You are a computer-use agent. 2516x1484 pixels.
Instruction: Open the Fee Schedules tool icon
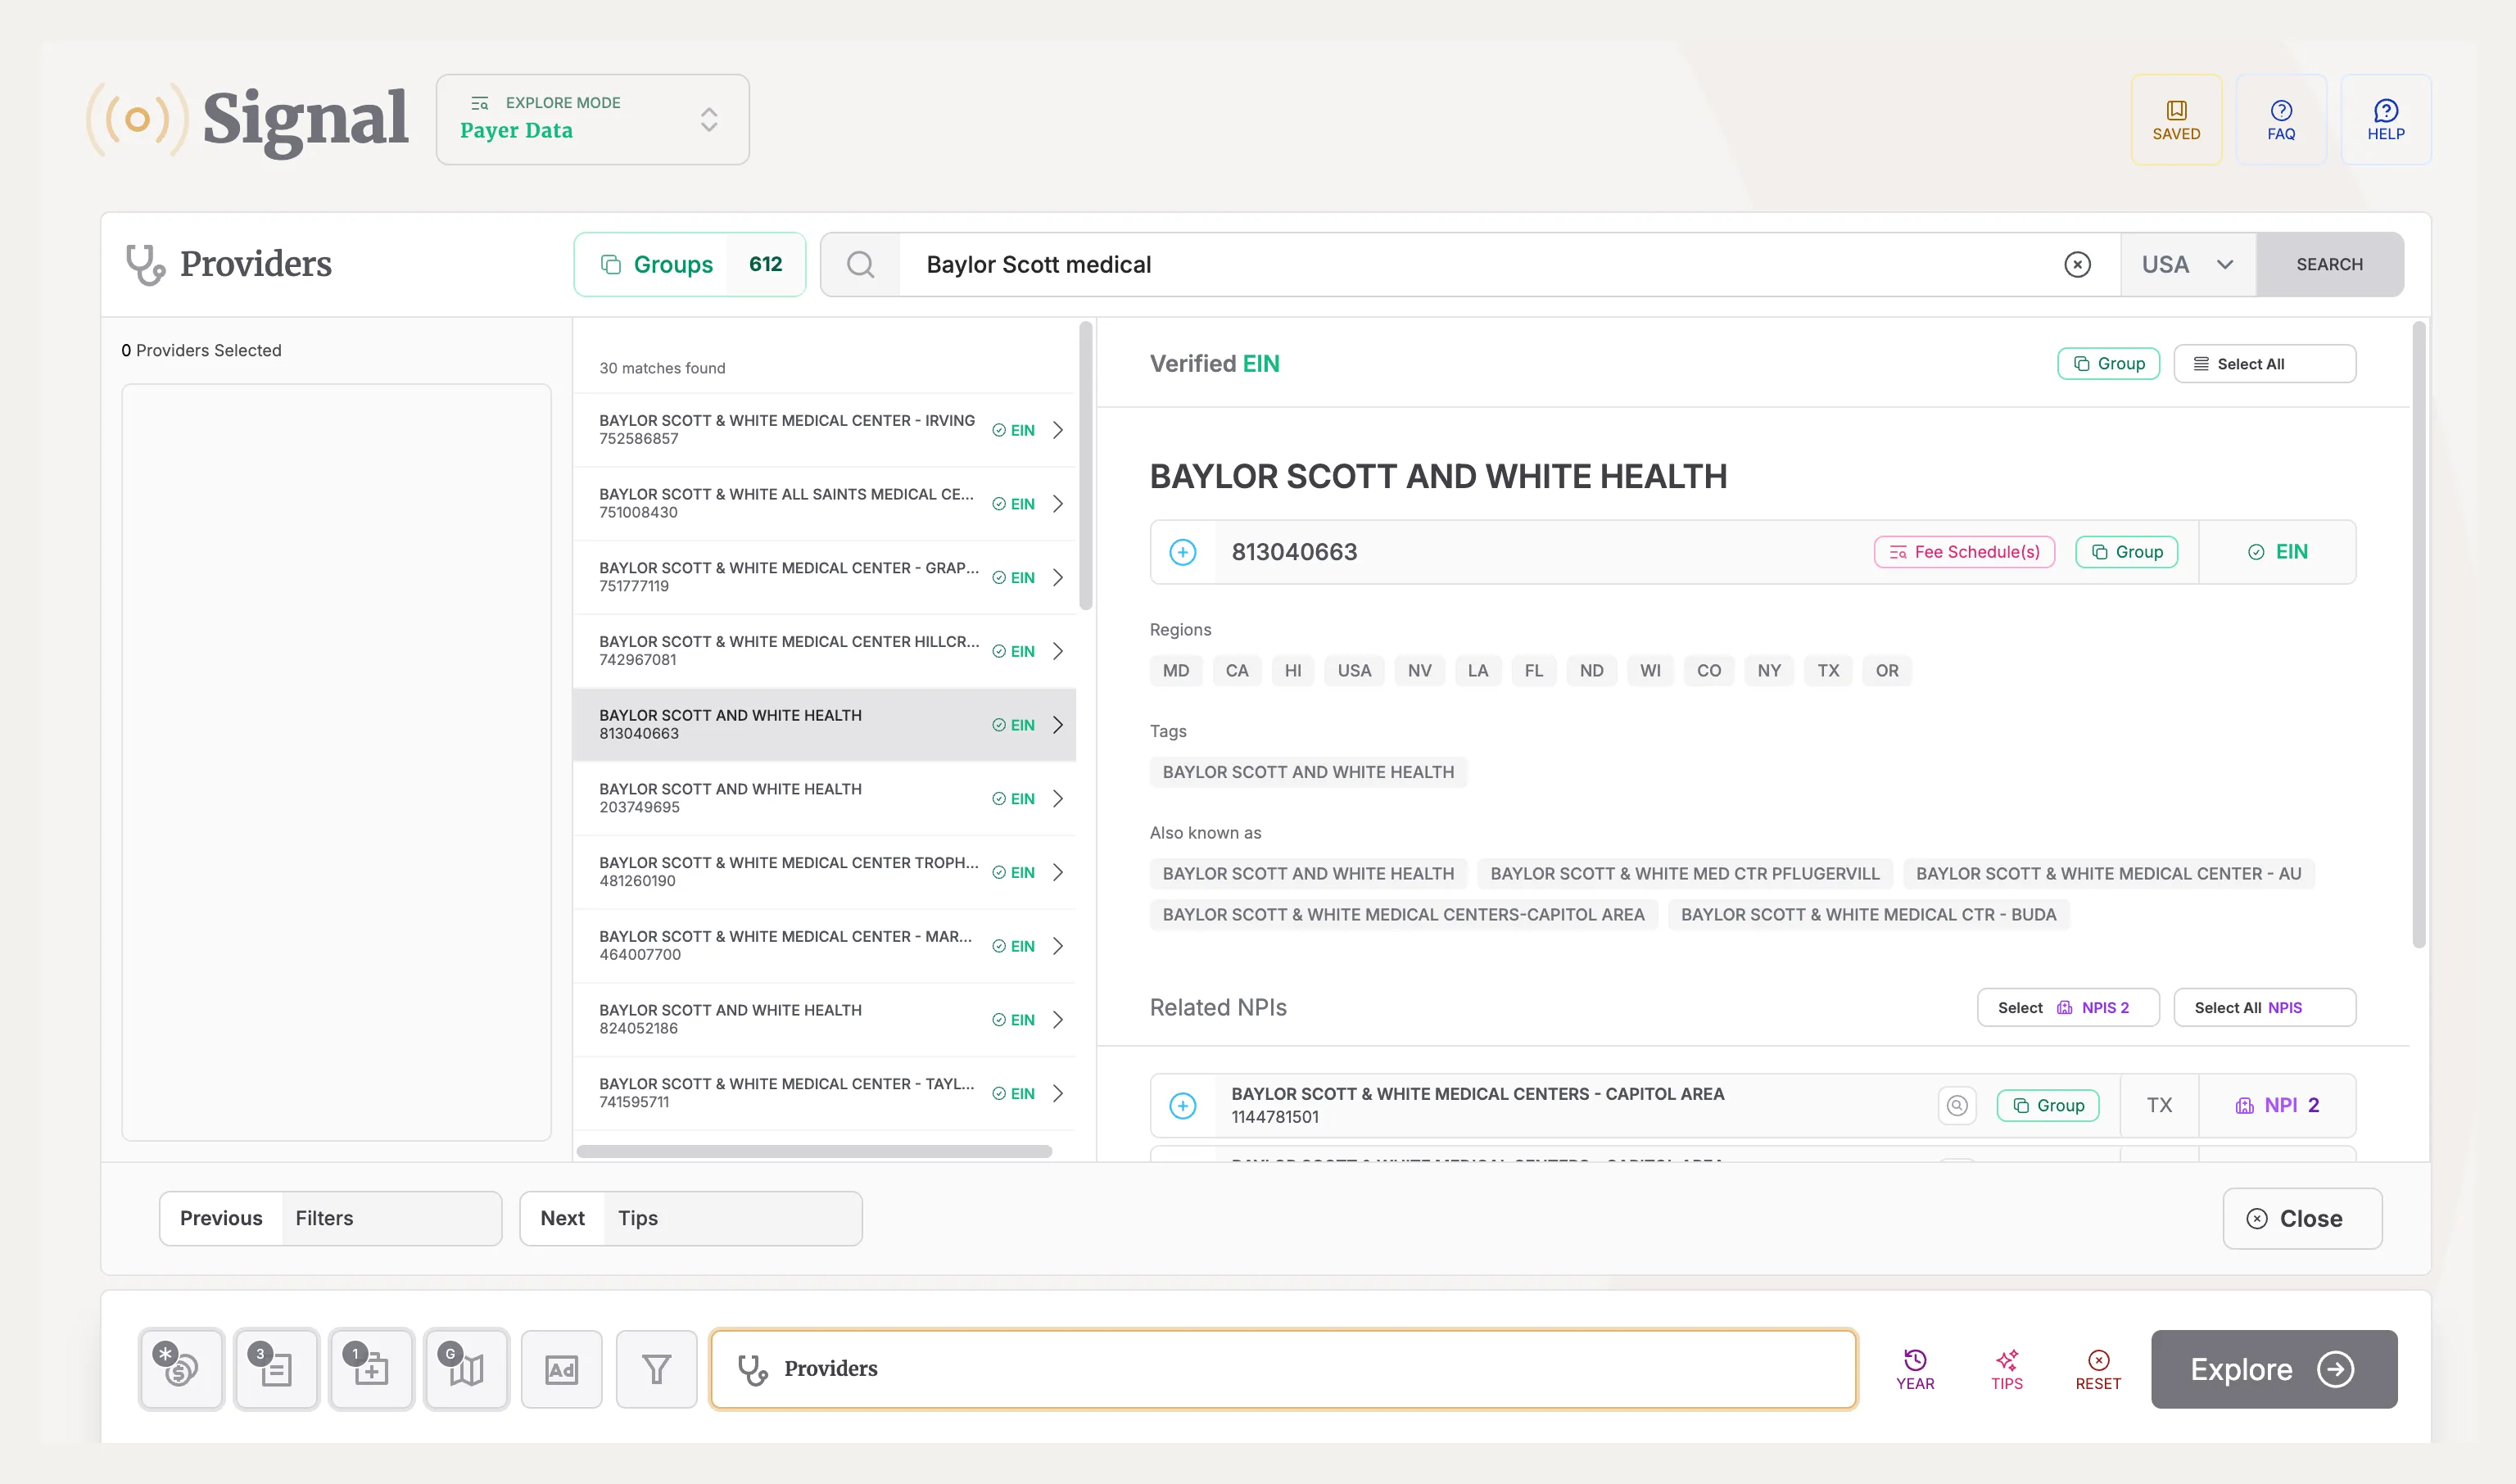180,1369
